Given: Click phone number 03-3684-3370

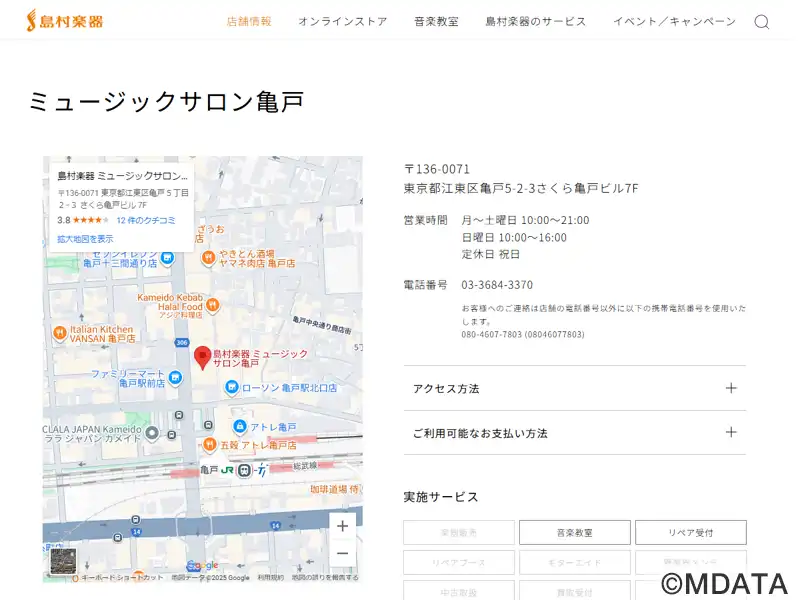Looking at the screenshot, I should [x=497, y=285].
